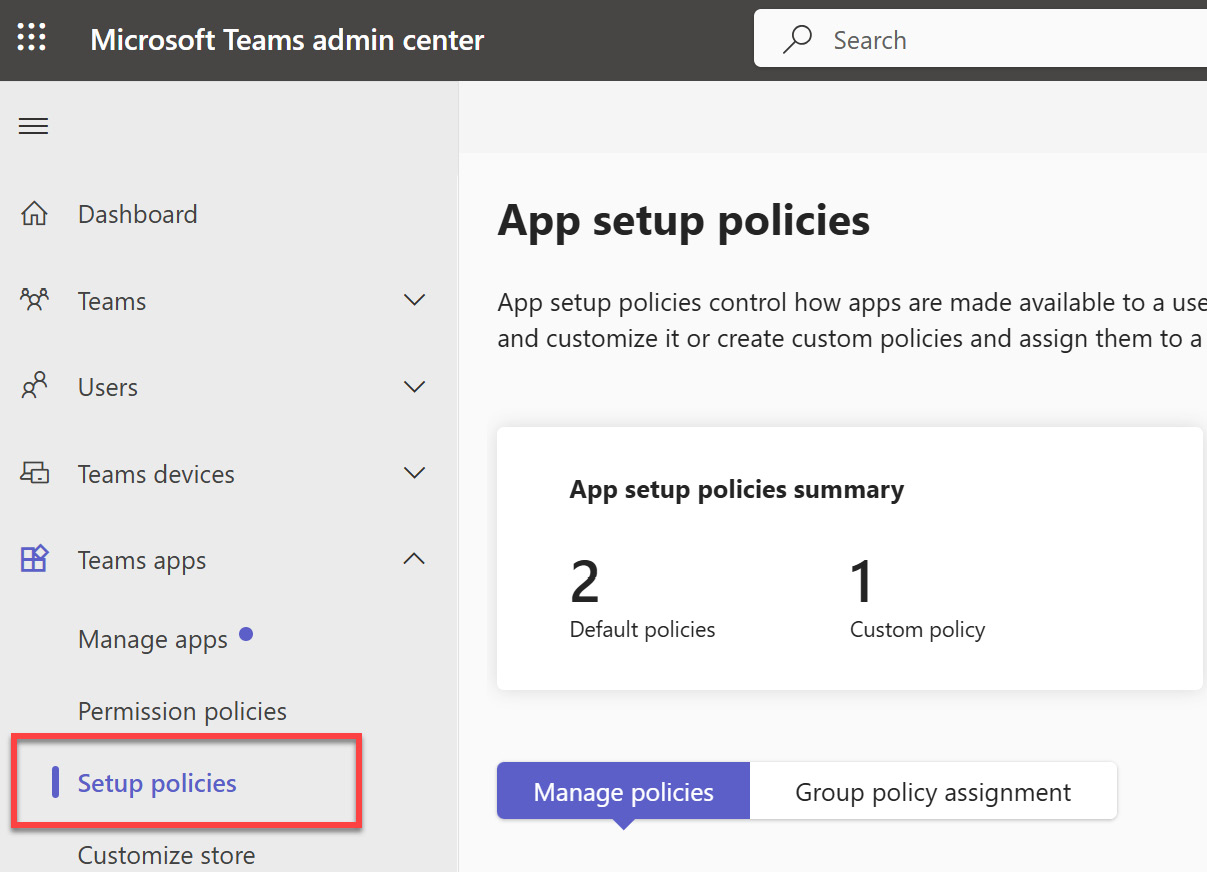Click the App setup policies summary title

click(x=737, y=489)
